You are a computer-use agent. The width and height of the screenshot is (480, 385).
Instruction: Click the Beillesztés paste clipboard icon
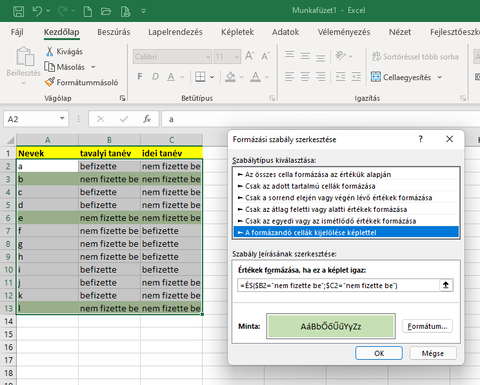25,57
